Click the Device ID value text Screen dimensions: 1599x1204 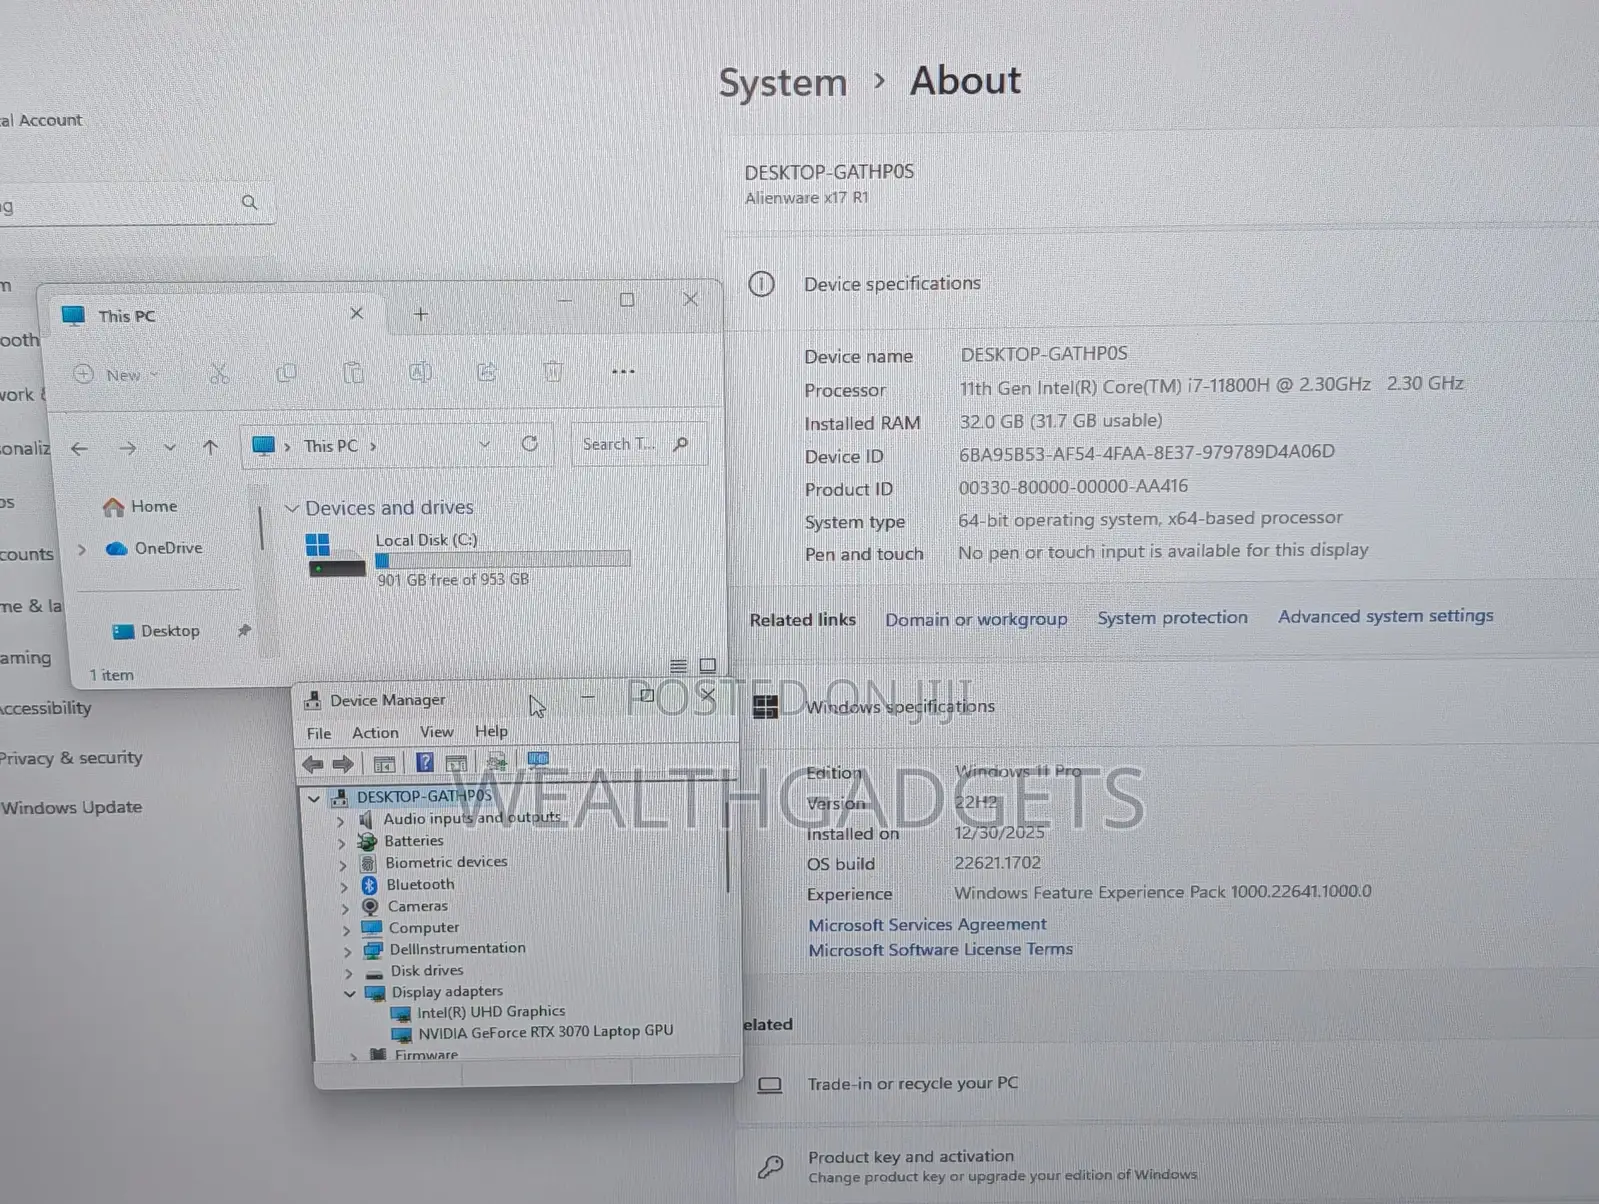click(x=1147, y=452)
